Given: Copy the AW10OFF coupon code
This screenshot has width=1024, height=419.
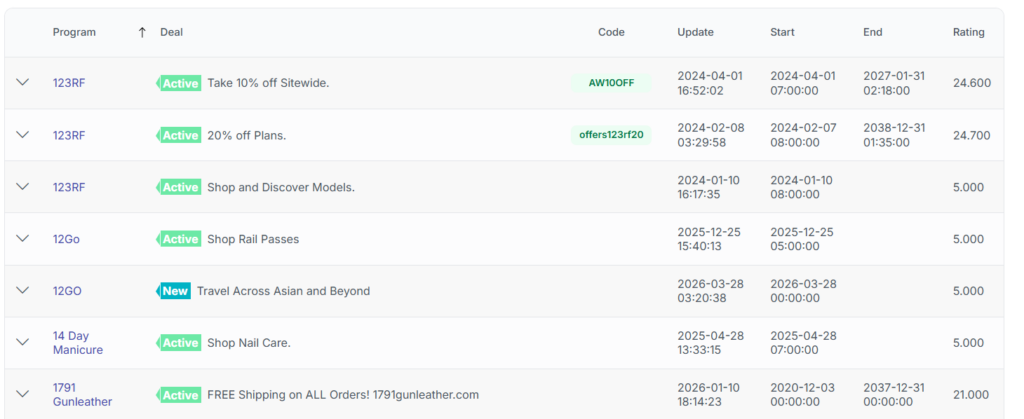Looking at the screenshot, I should tap(610, 83).
